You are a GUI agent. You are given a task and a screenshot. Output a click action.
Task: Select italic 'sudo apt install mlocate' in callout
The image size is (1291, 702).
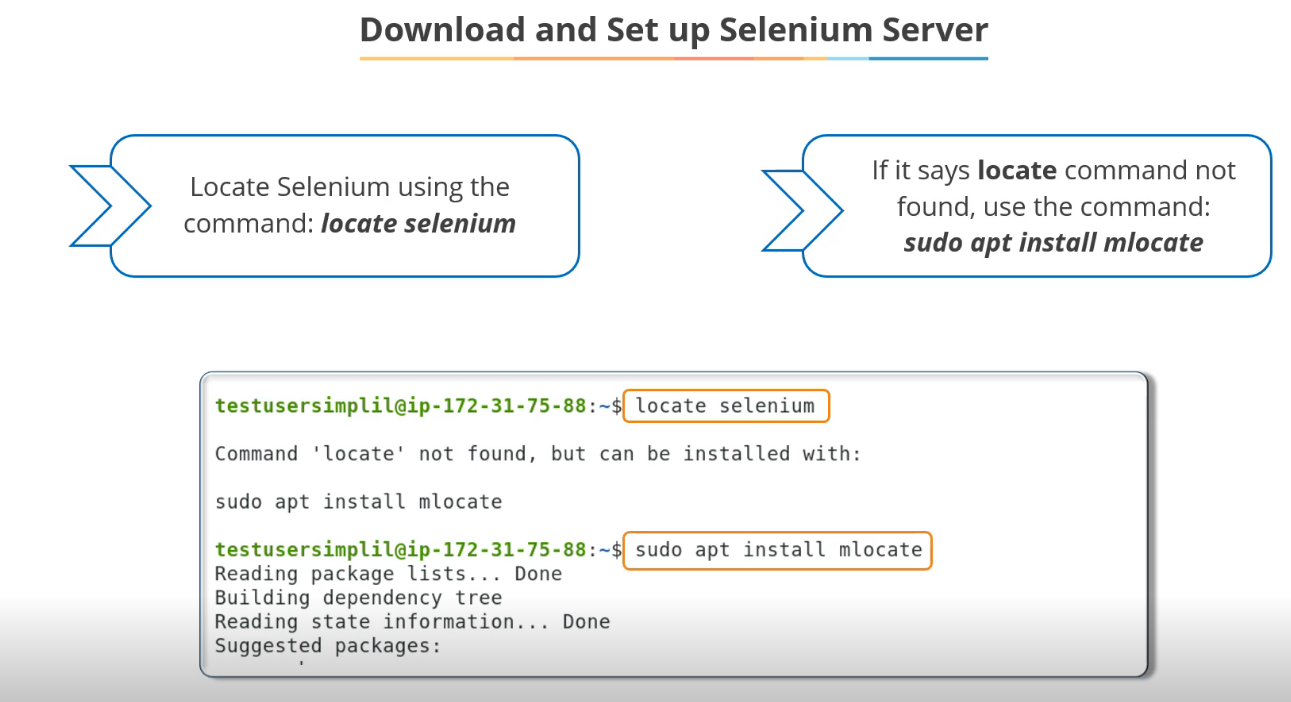[x=1053, y=242]
